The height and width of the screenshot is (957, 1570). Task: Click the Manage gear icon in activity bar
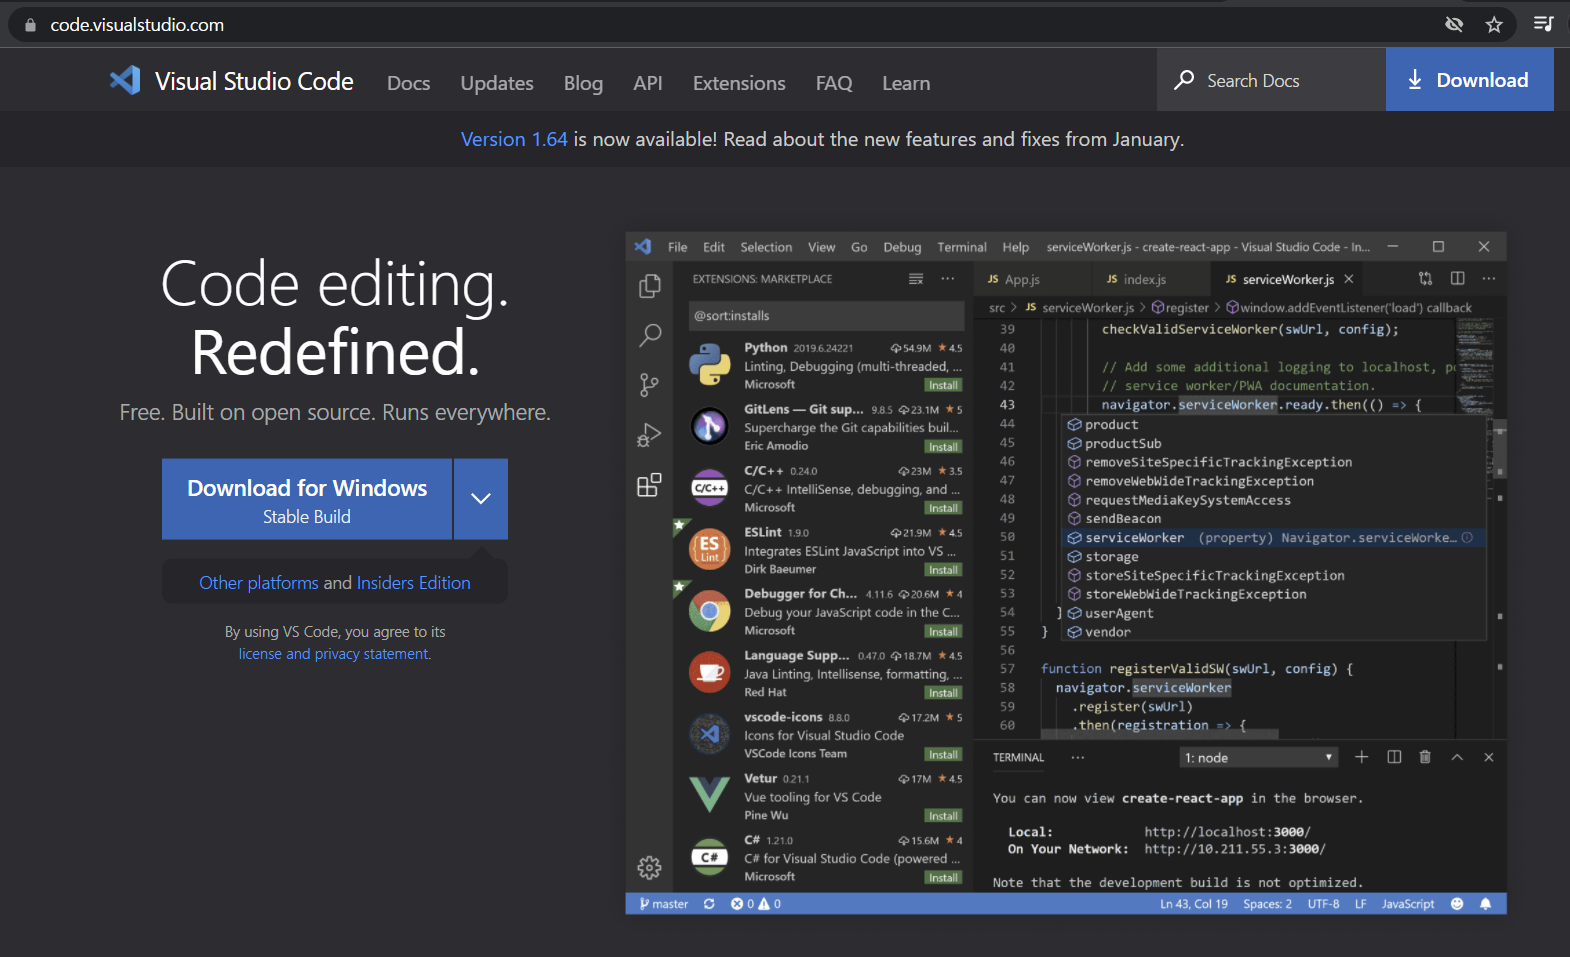tap(650, 867)
